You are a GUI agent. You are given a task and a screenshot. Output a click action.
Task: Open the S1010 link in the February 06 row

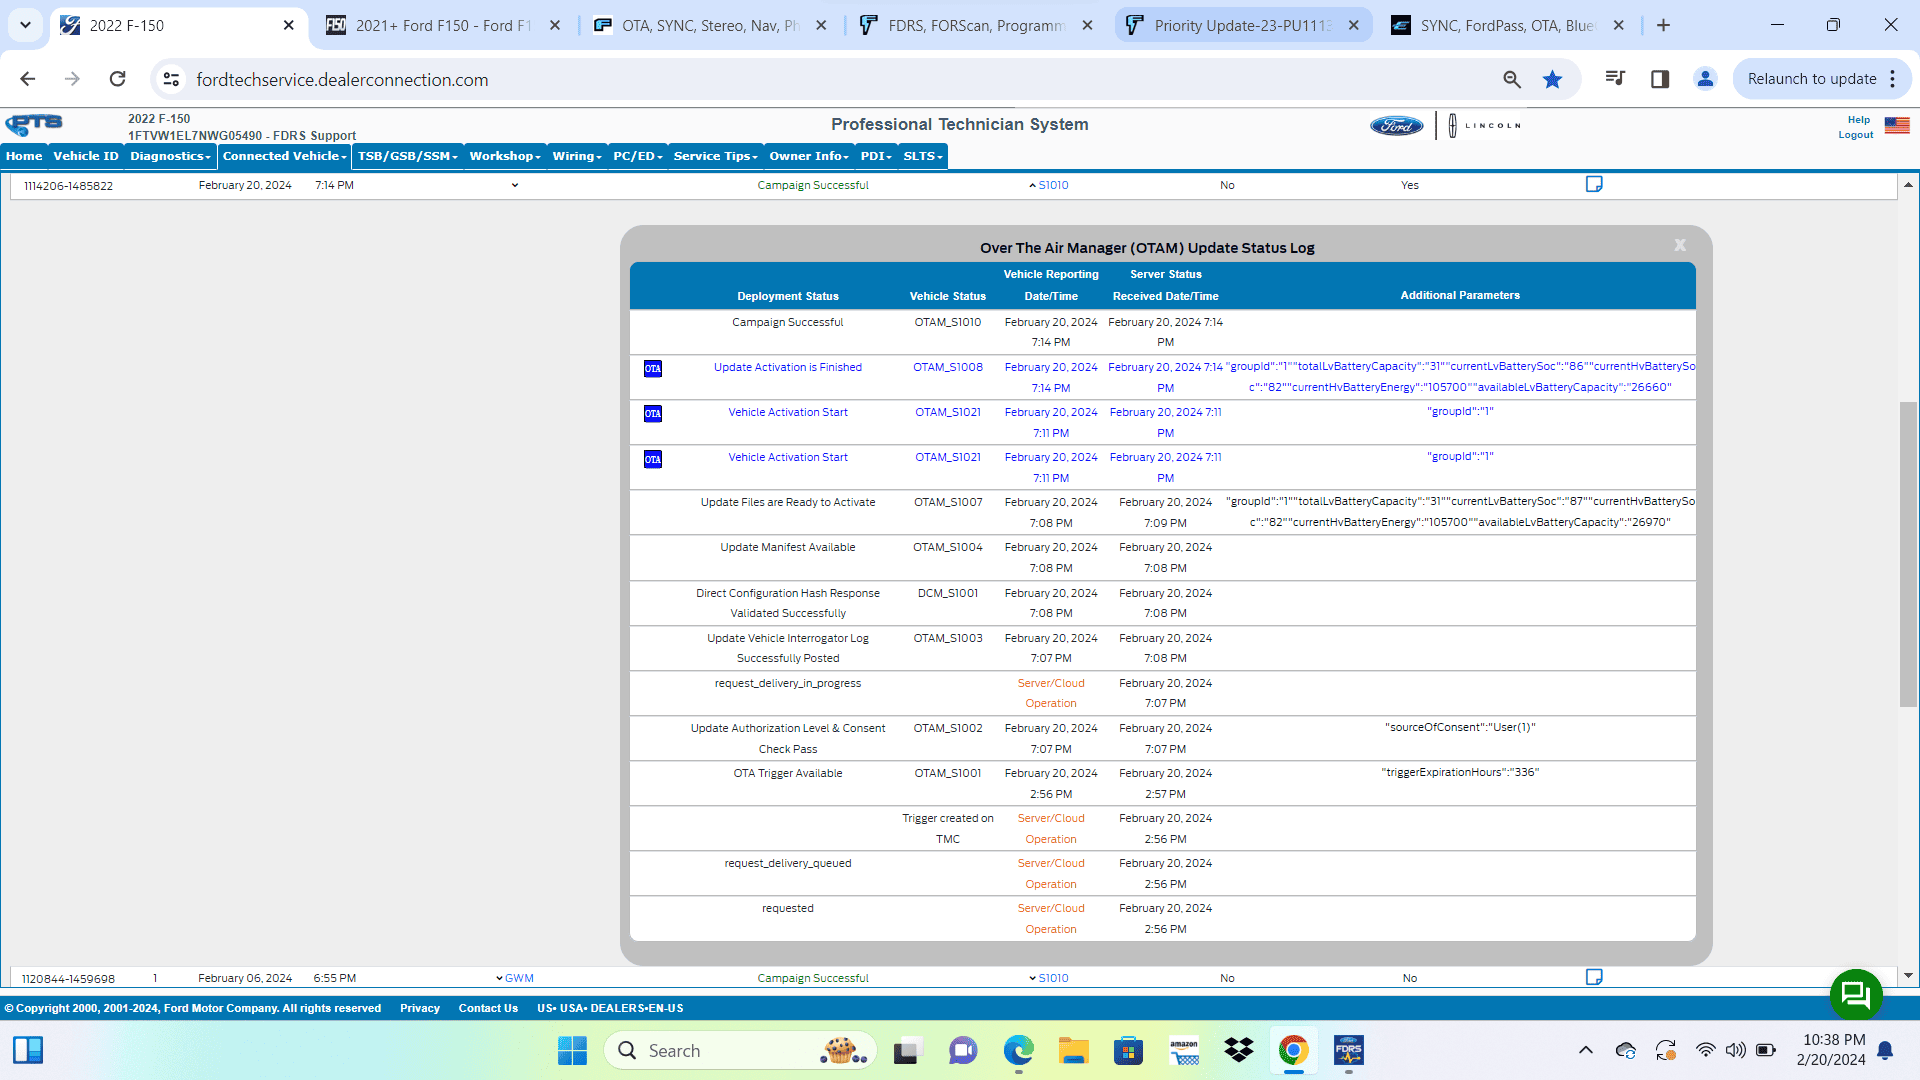1053,978
